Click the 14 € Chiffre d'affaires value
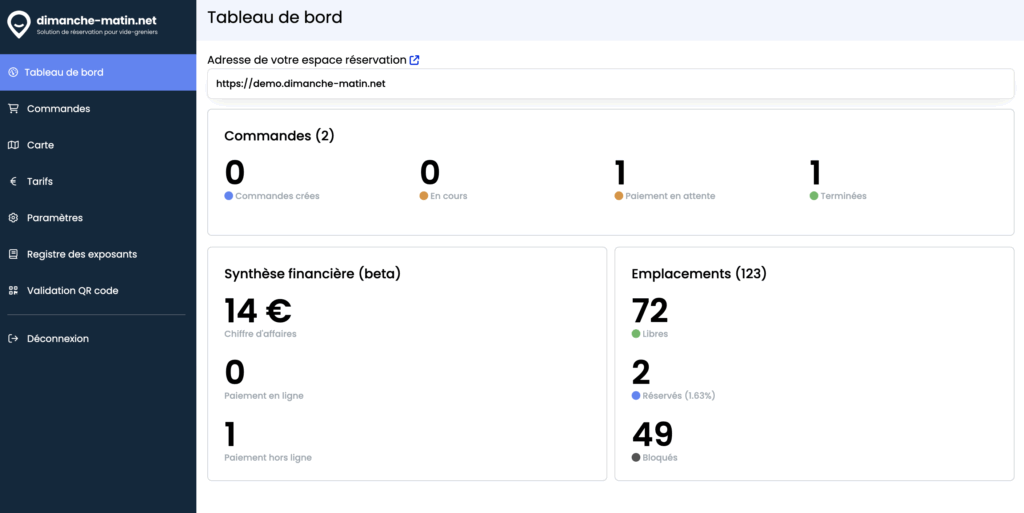Image resolution: width=1024 pixels, height=513 pixels. [x=258, y=311]
